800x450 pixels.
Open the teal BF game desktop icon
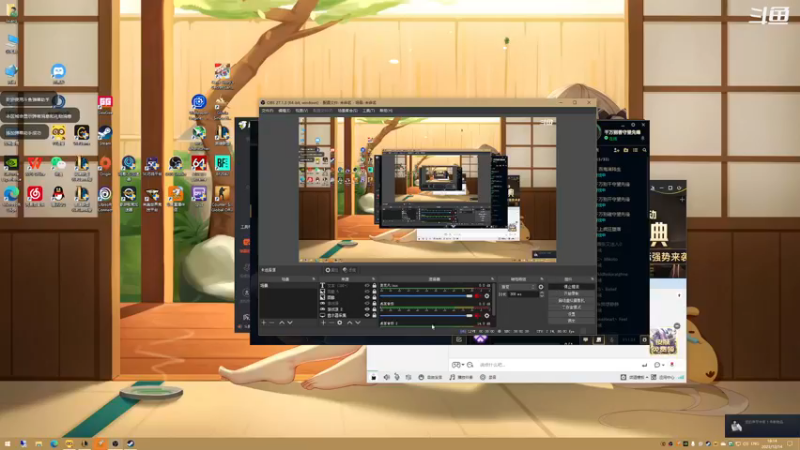222,163
